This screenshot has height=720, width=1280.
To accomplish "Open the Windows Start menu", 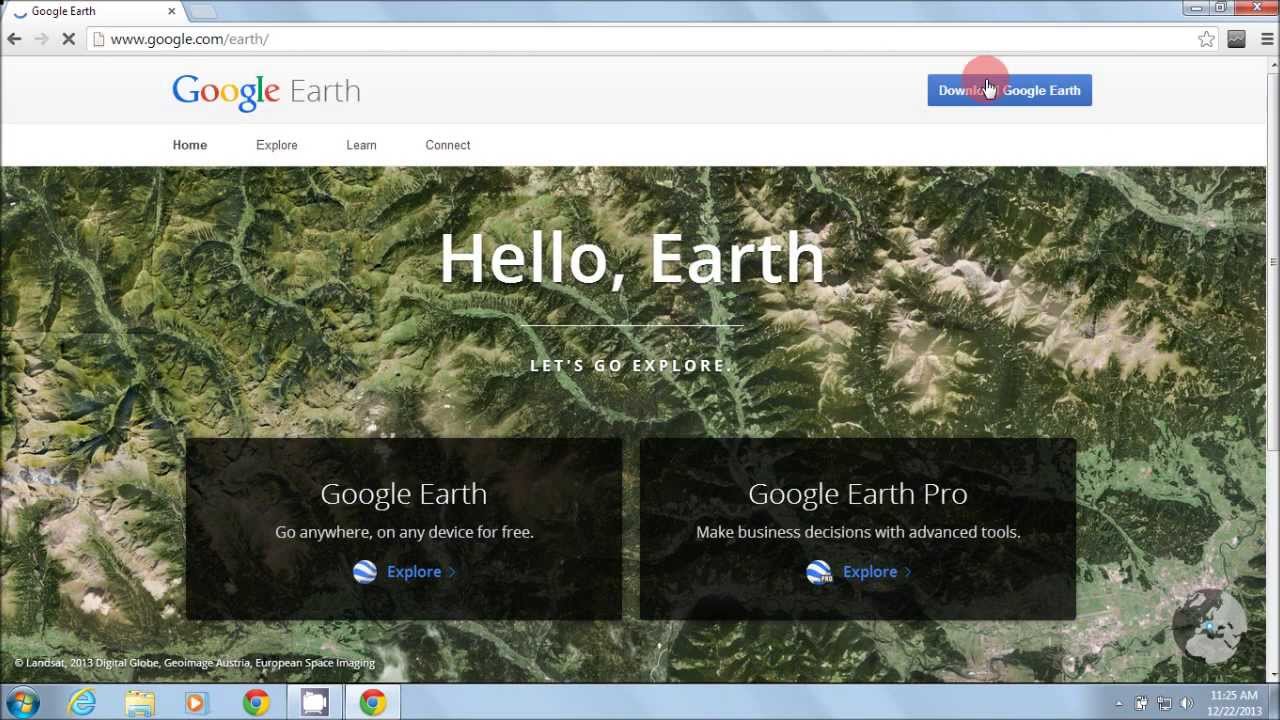I will coord(22,703).
